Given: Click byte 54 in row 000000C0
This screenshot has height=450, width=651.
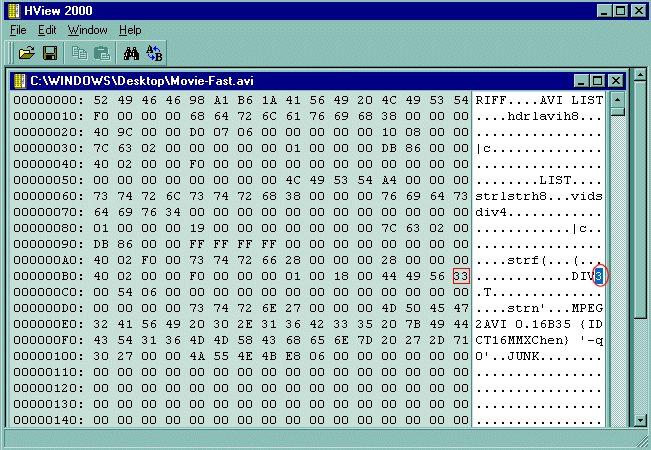Looking at the screenshot, I should (x=125, y=292).
